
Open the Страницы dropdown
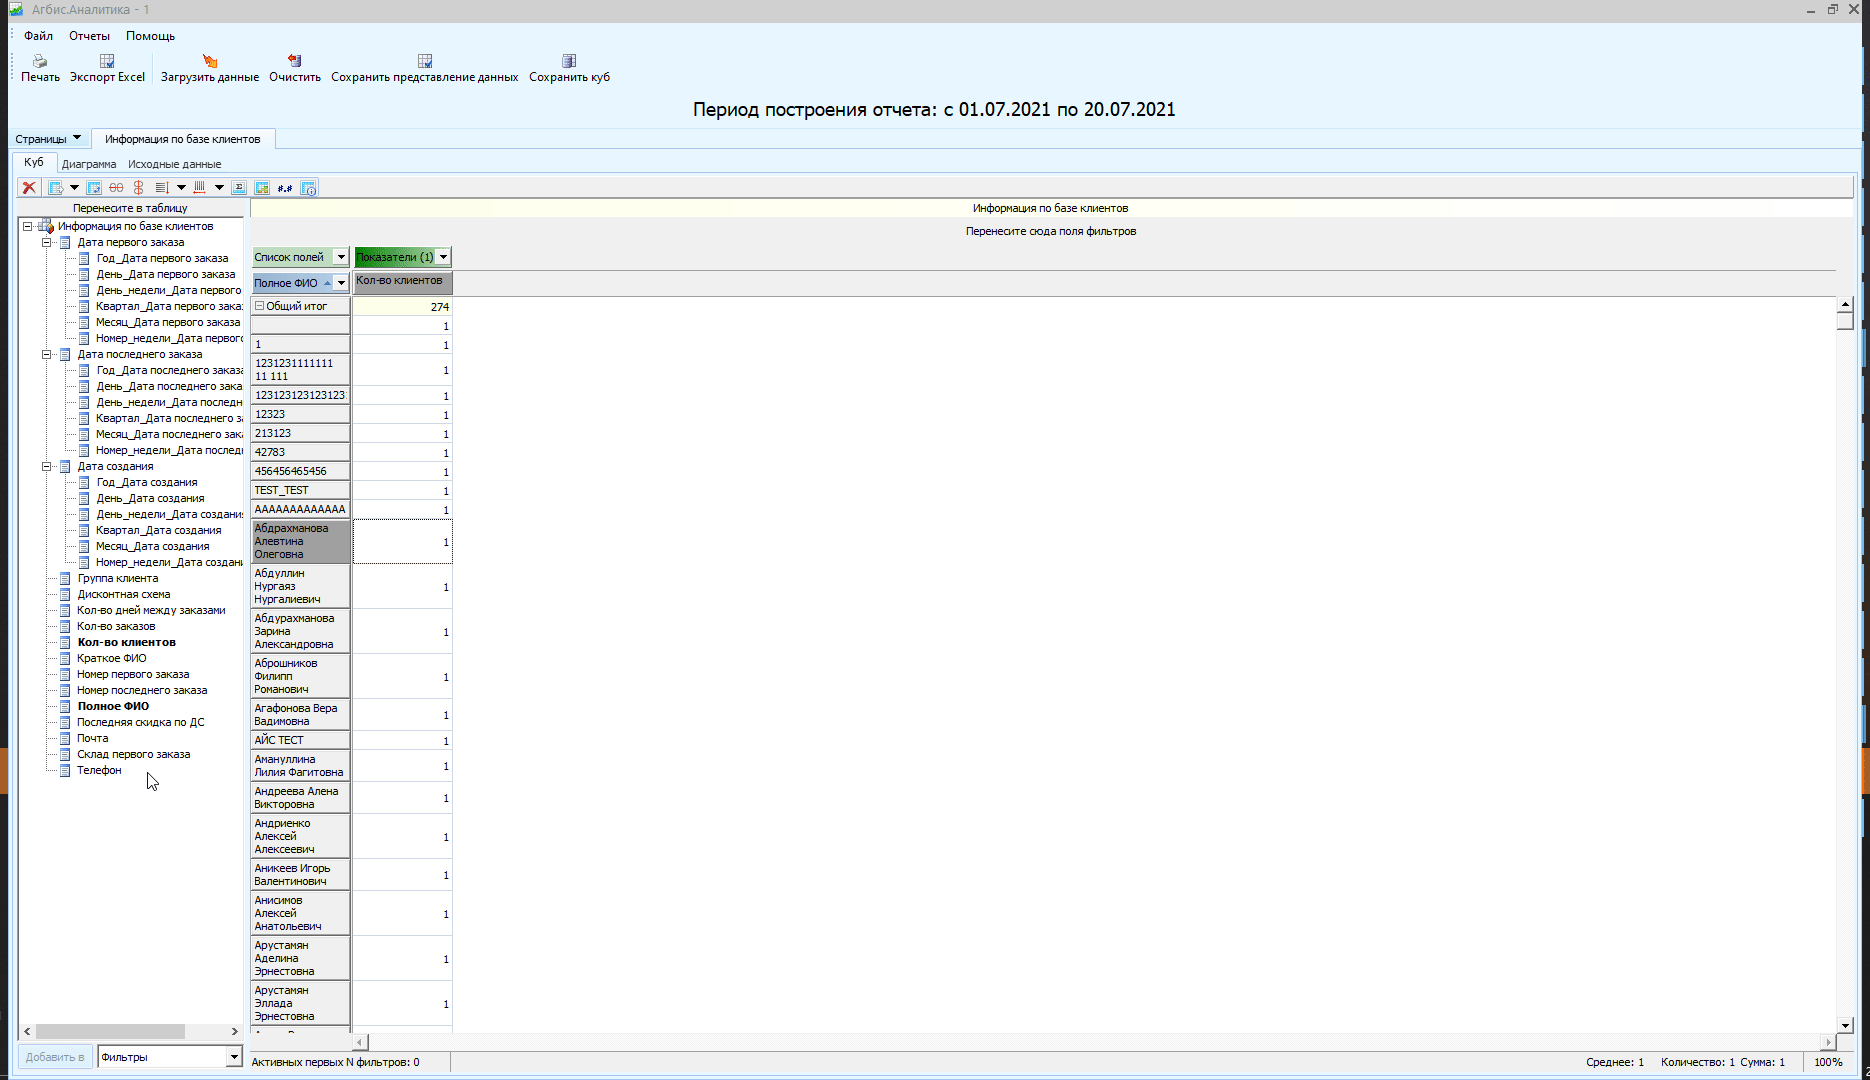(x=47, y=139)
